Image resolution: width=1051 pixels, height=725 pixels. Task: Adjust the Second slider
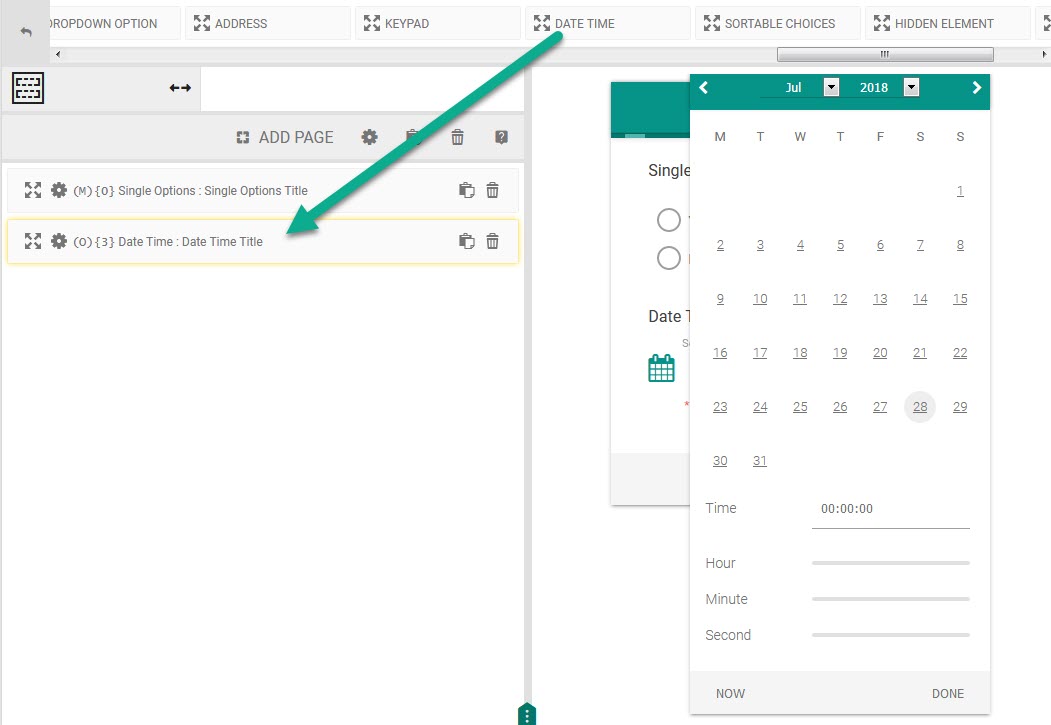pyautogui.click(x=891, y=635)
